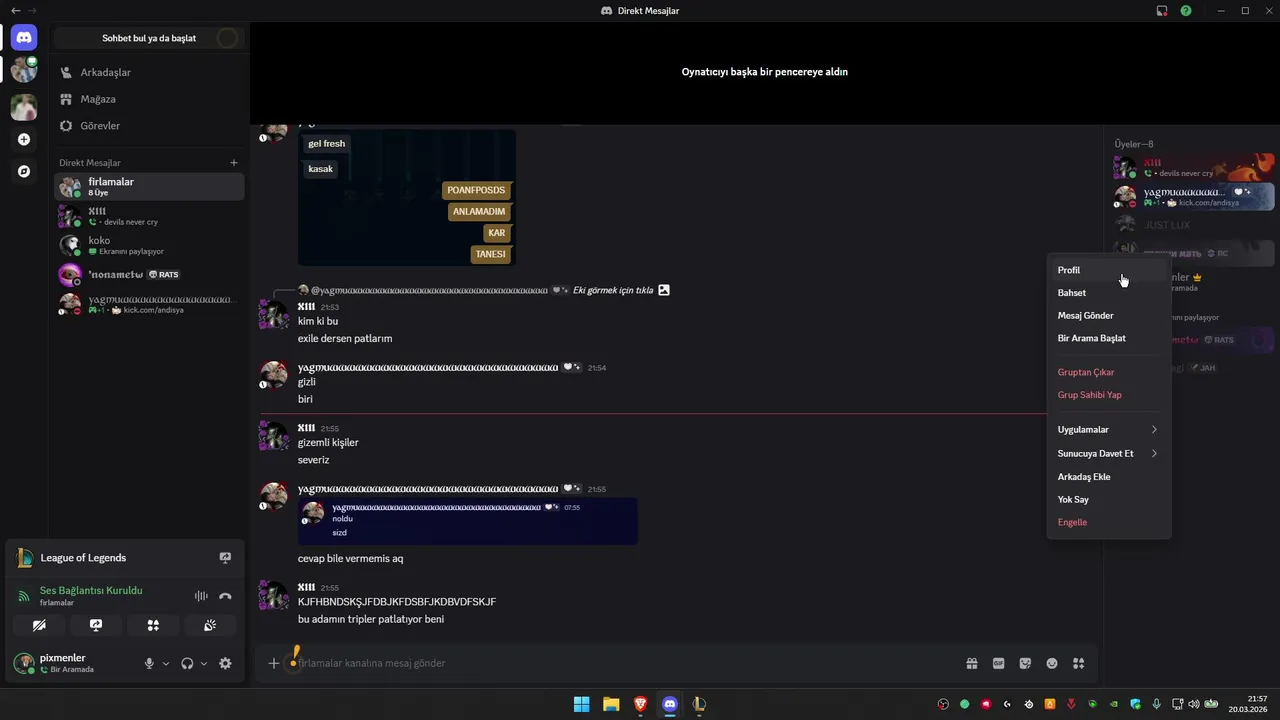Open Discord help icon in title bar

[1186, 11]
